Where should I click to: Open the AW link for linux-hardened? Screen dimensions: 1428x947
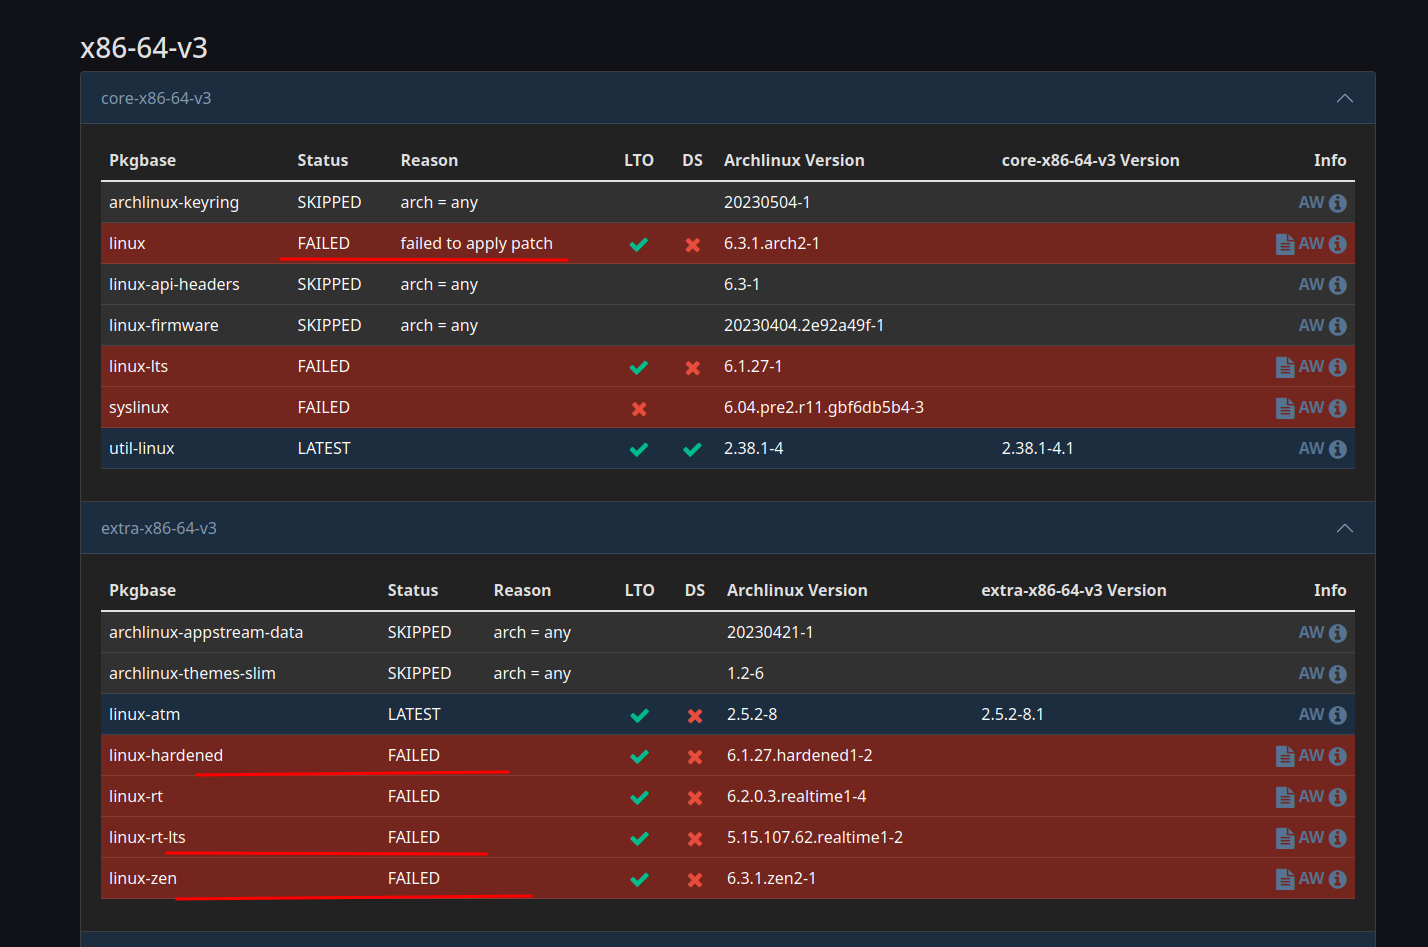(x=1311, y=755)
